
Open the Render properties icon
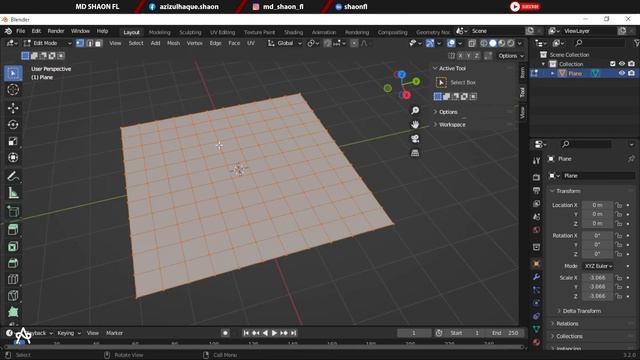[536, 177]
